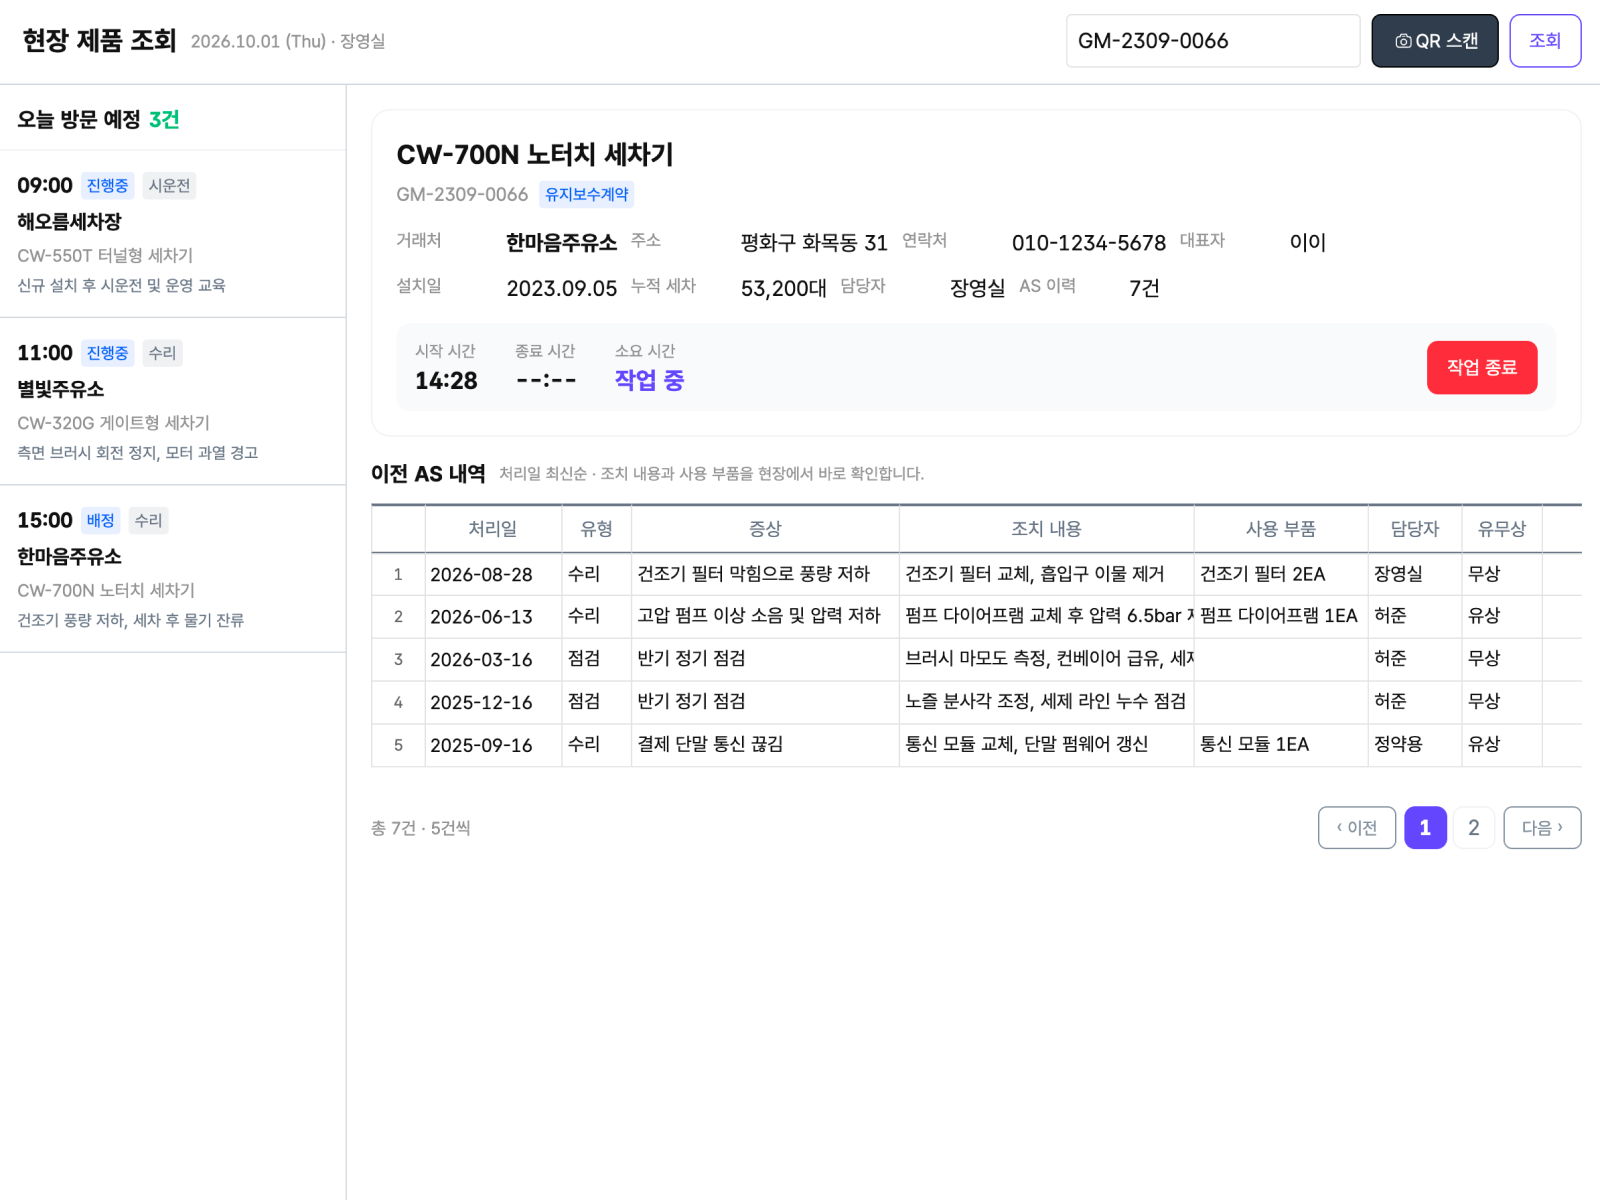Viewport: 1600px width, 1200px height.
Task: Select the AS row dated 2026-06-13
Action: click(x=976, y=616)
